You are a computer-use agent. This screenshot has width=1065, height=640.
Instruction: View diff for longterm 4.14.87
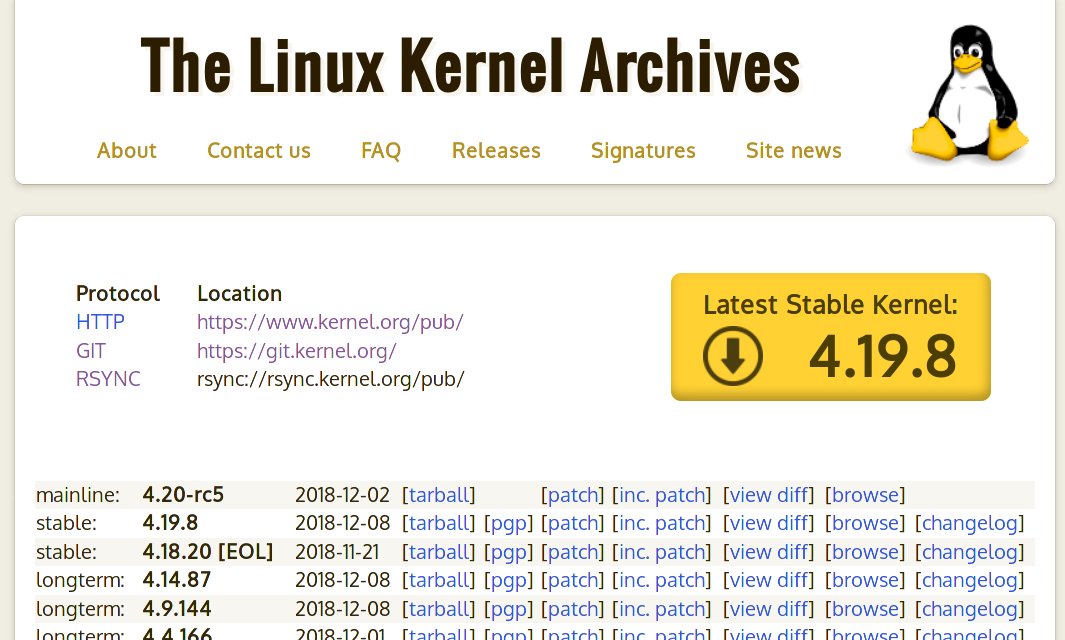coord(768,580)
